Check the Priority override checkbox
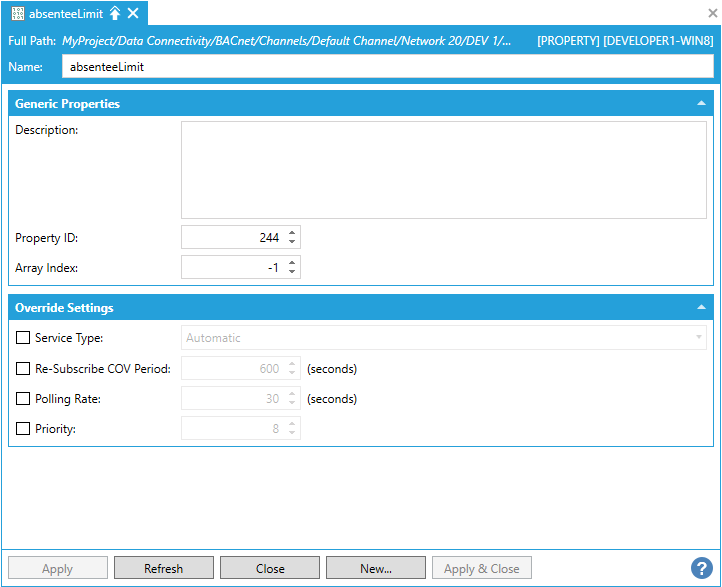The height and width of the screenshot is (587, 722). point(23,428)
